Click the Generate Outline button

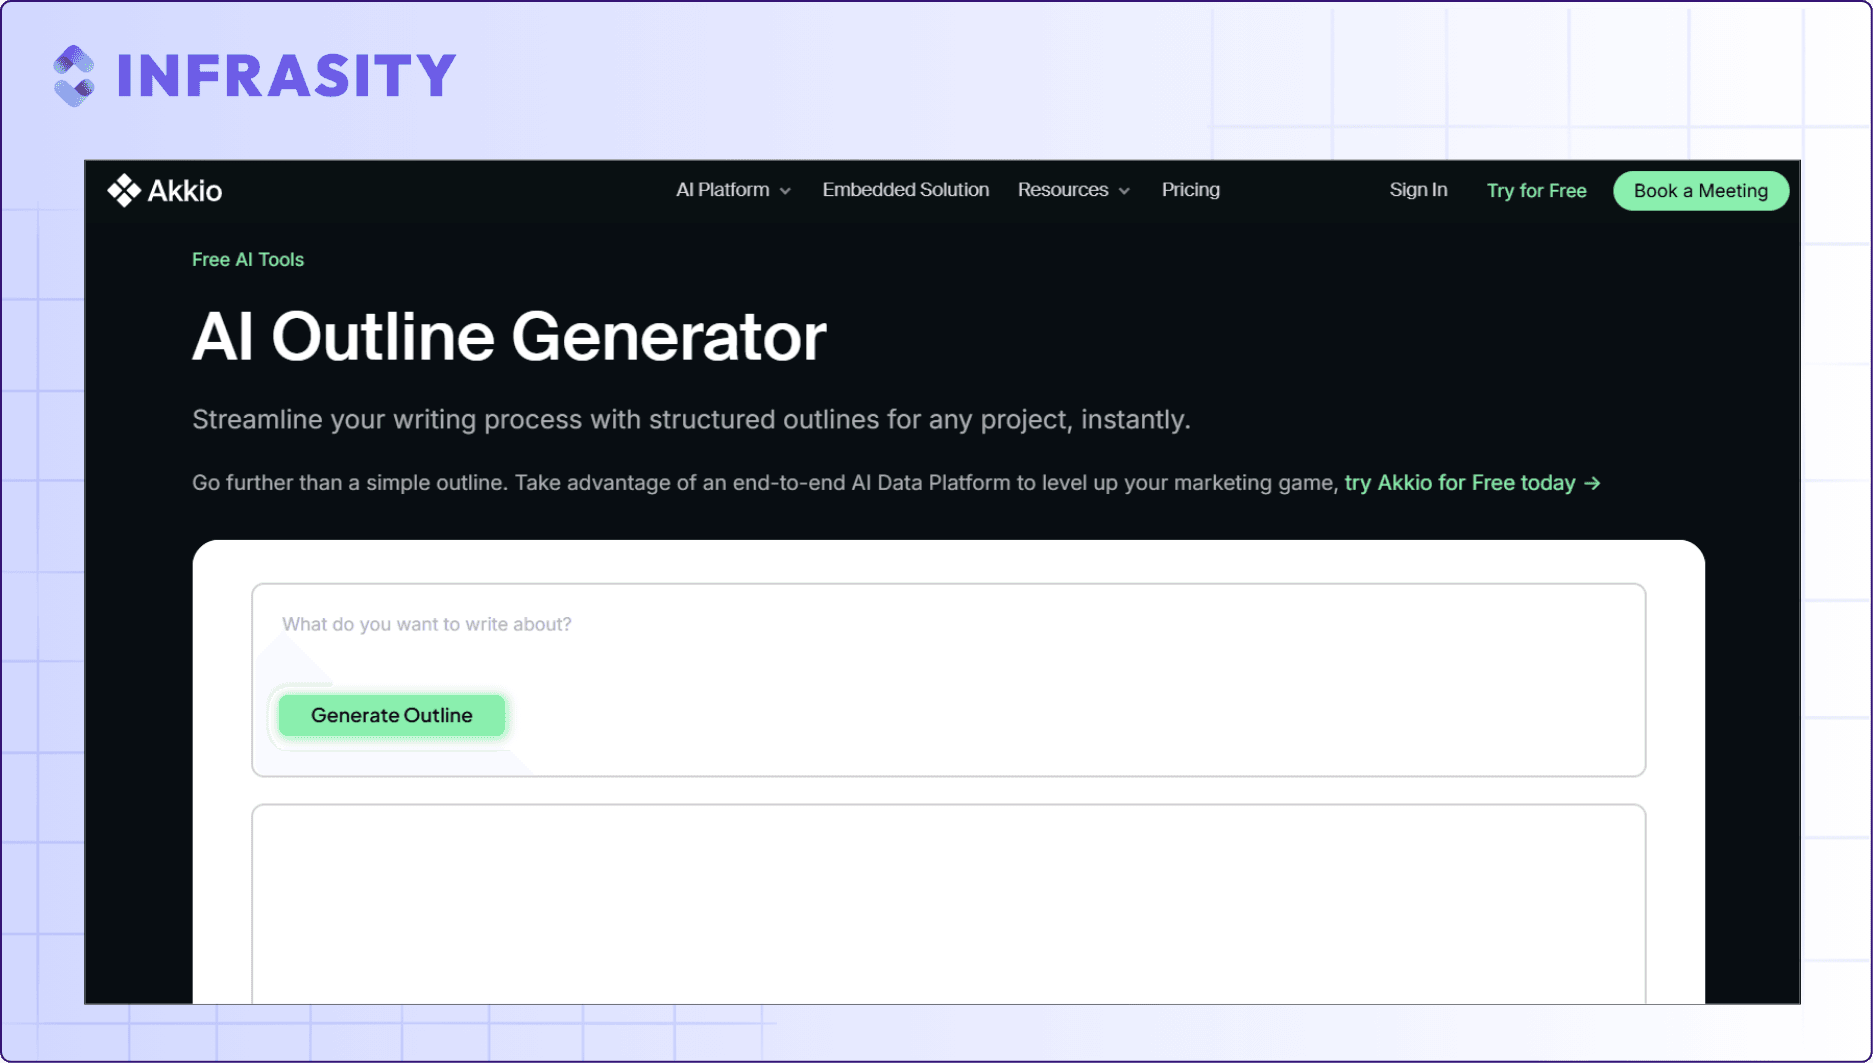pos(392,716)
